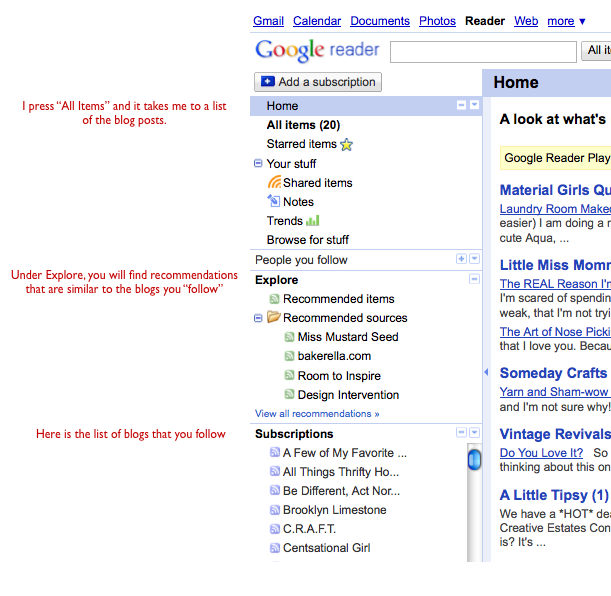
Task: Open Web from the top bar
Action: click(x=526, y=21)
